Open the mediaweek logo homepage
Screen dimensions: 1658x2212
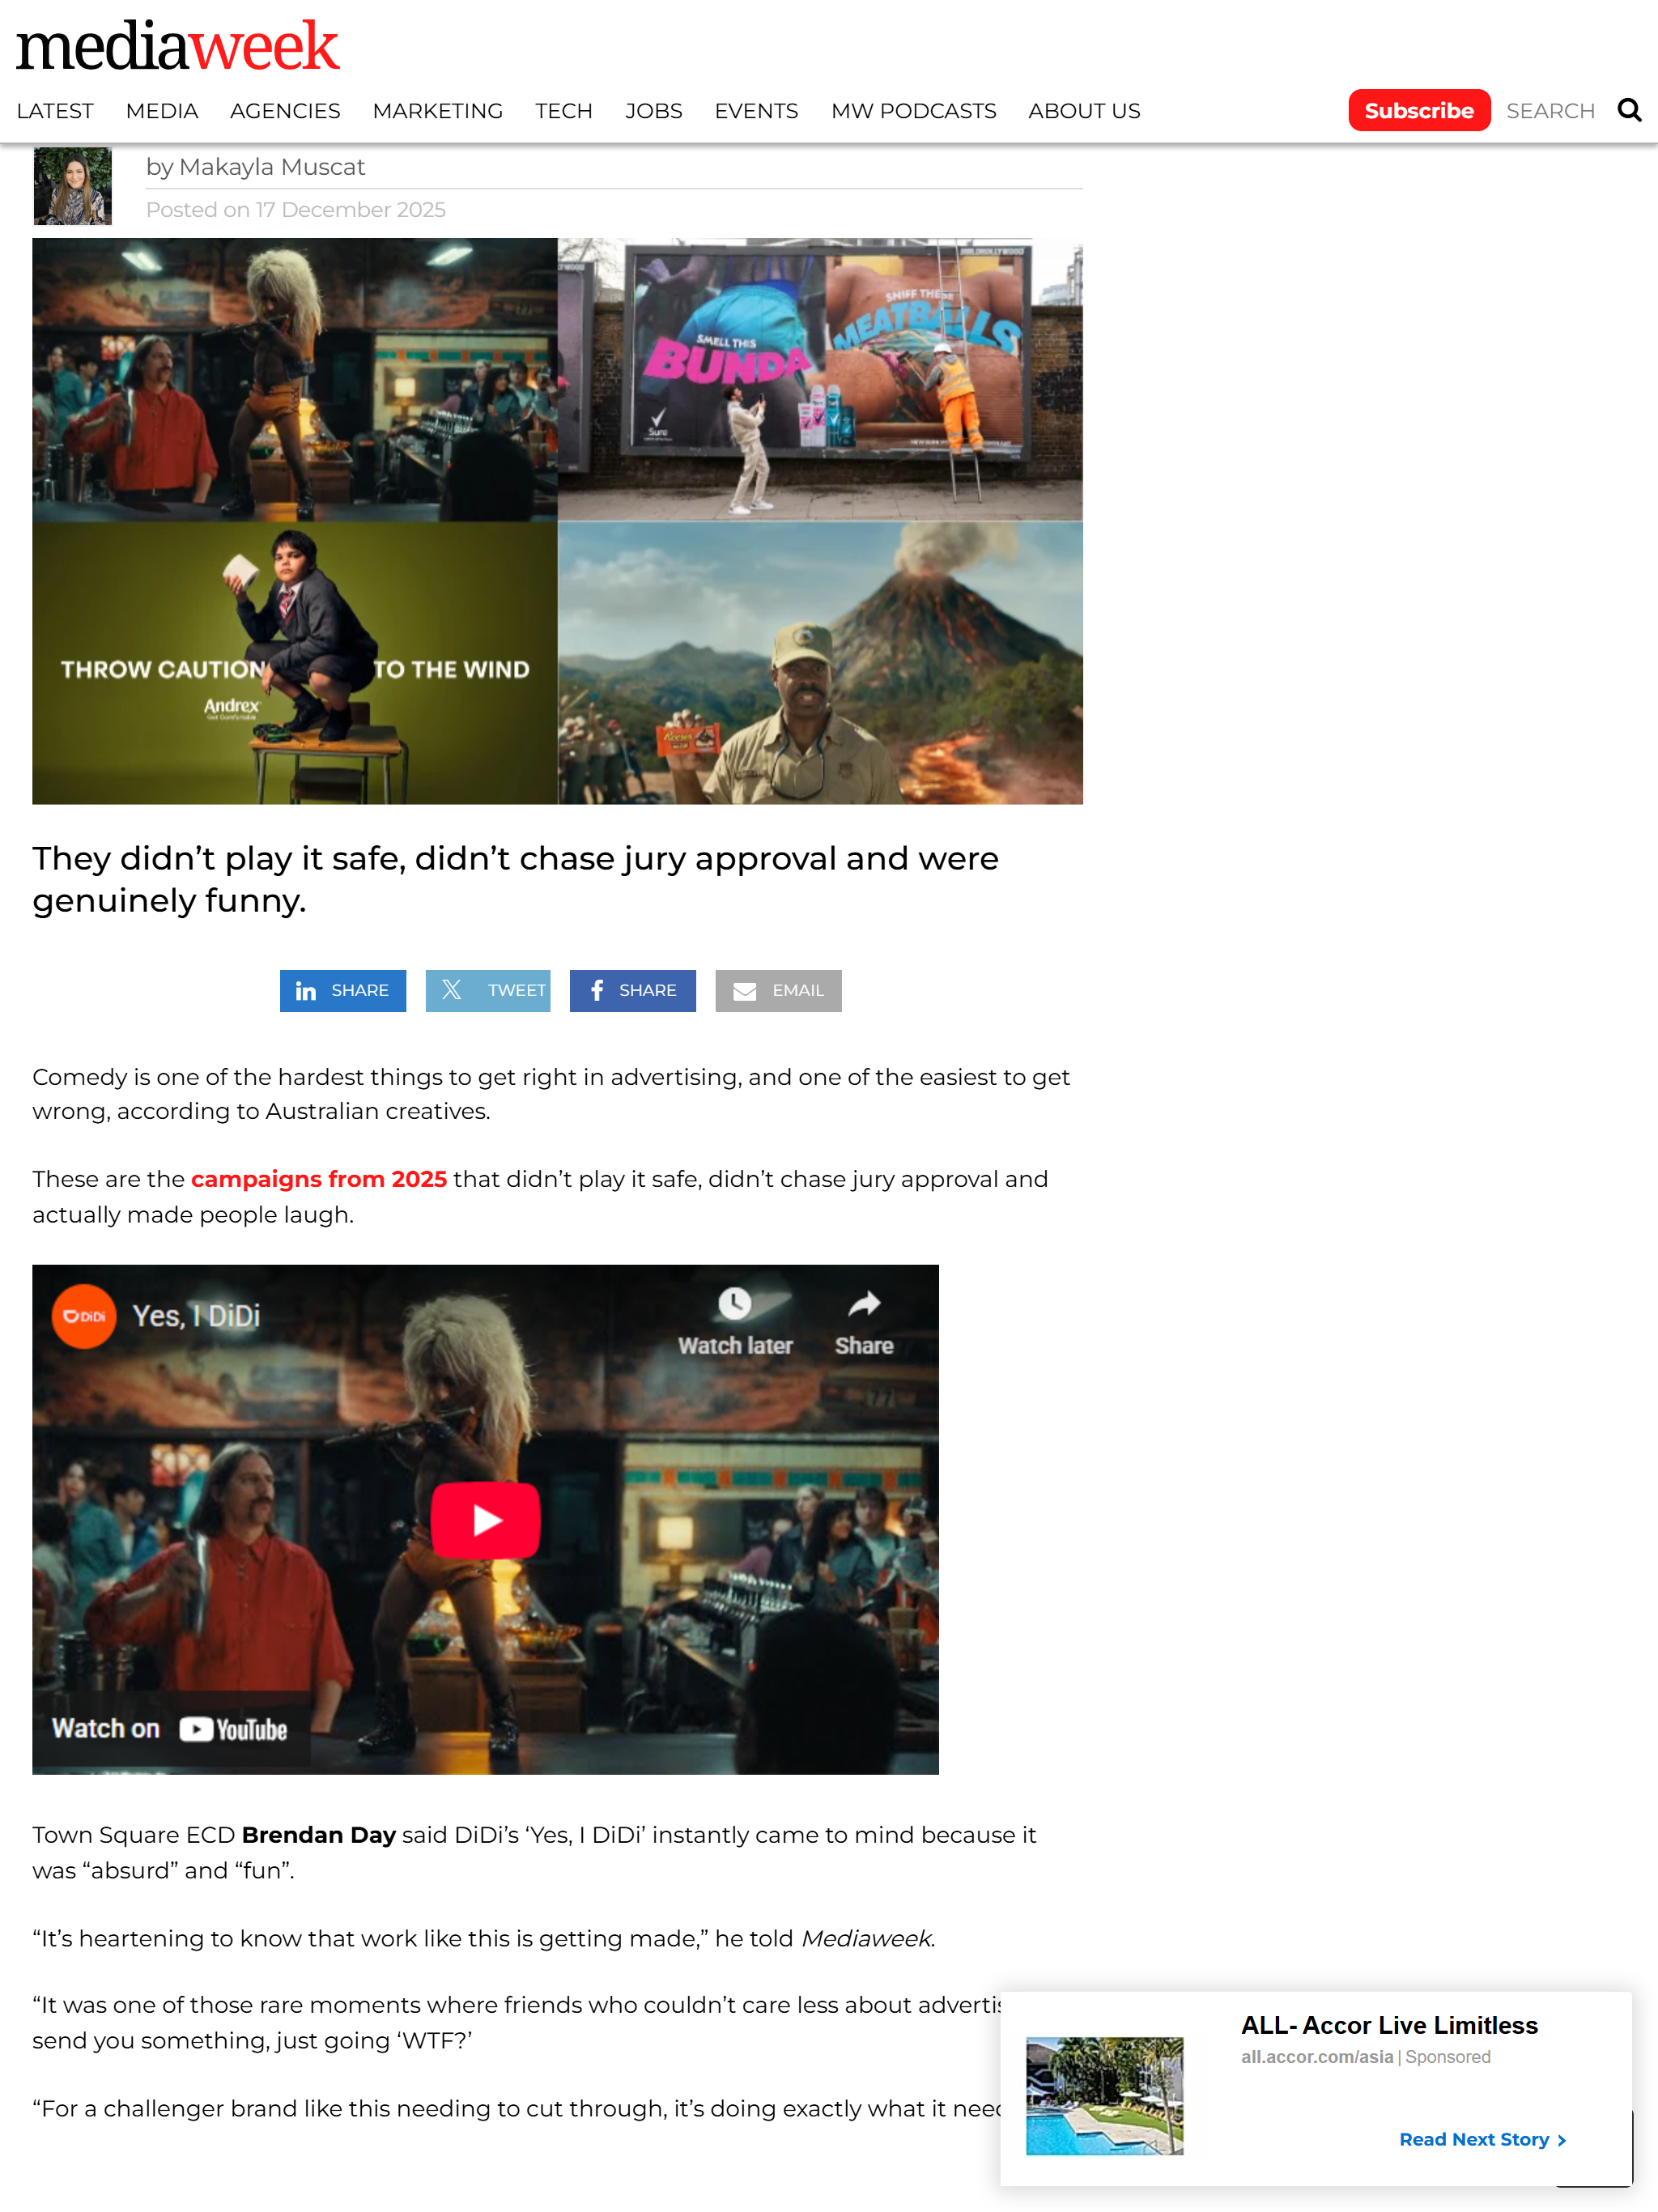pos(178,46)
